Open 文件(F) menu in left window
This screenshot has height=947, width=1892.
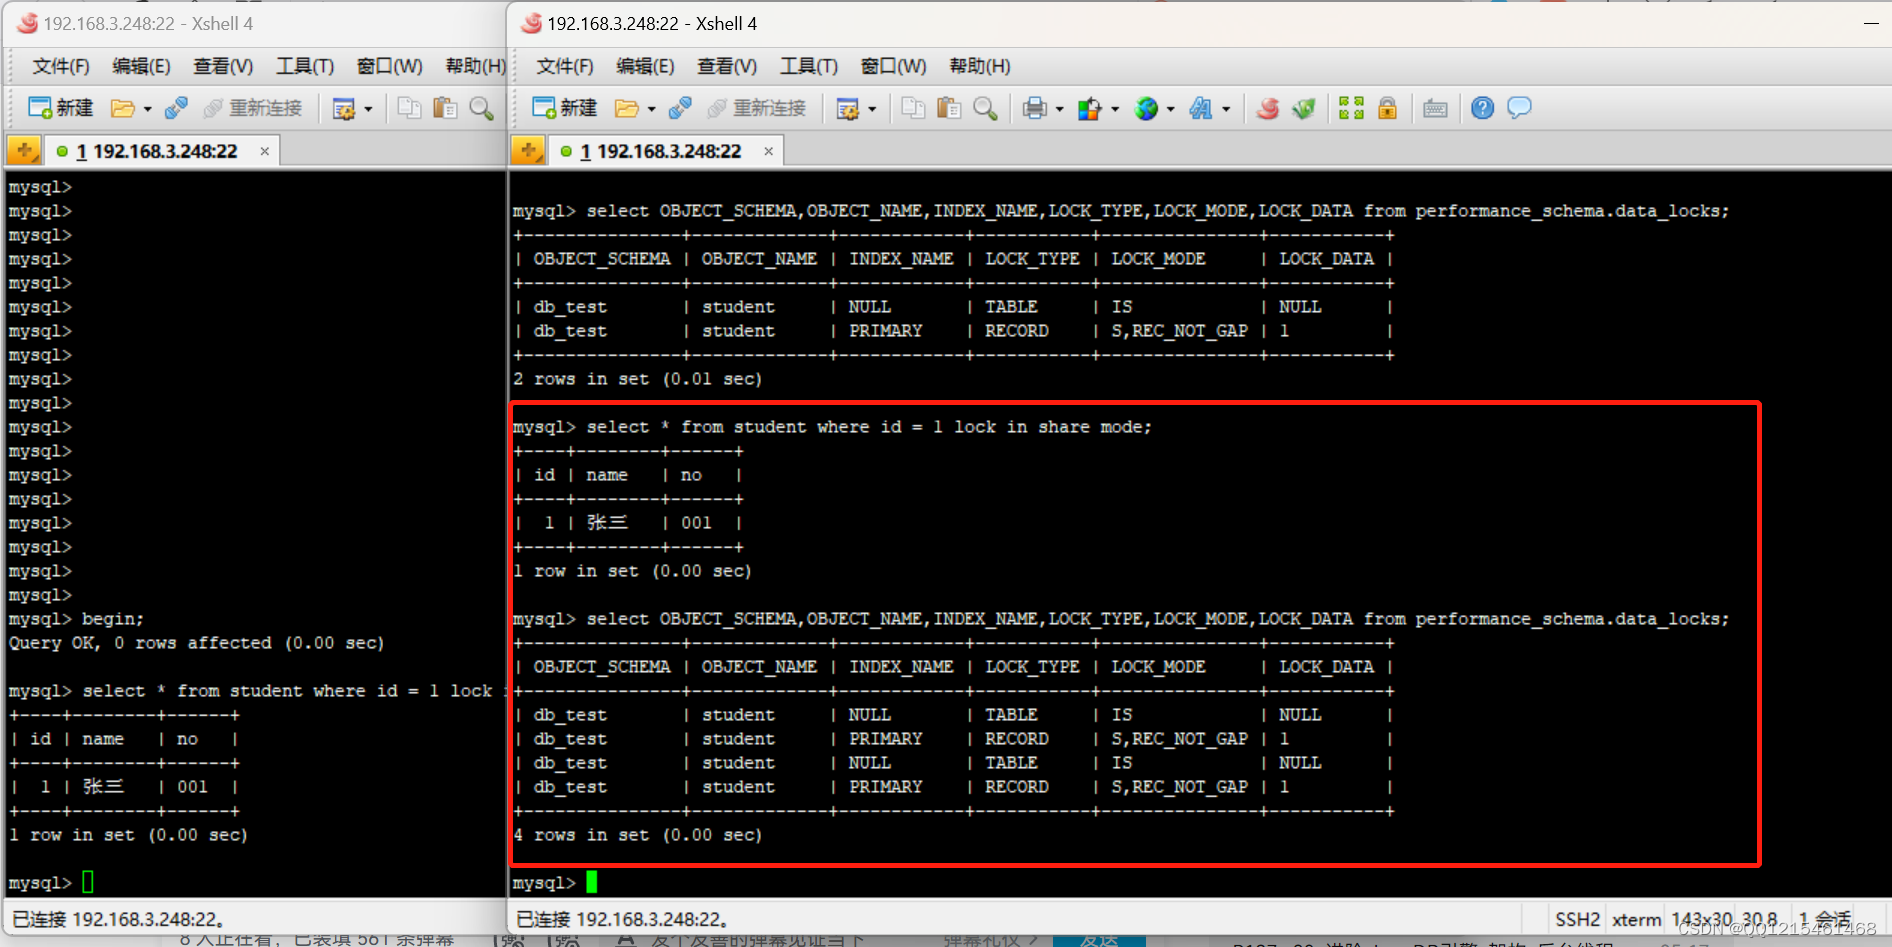pos(61,66)
